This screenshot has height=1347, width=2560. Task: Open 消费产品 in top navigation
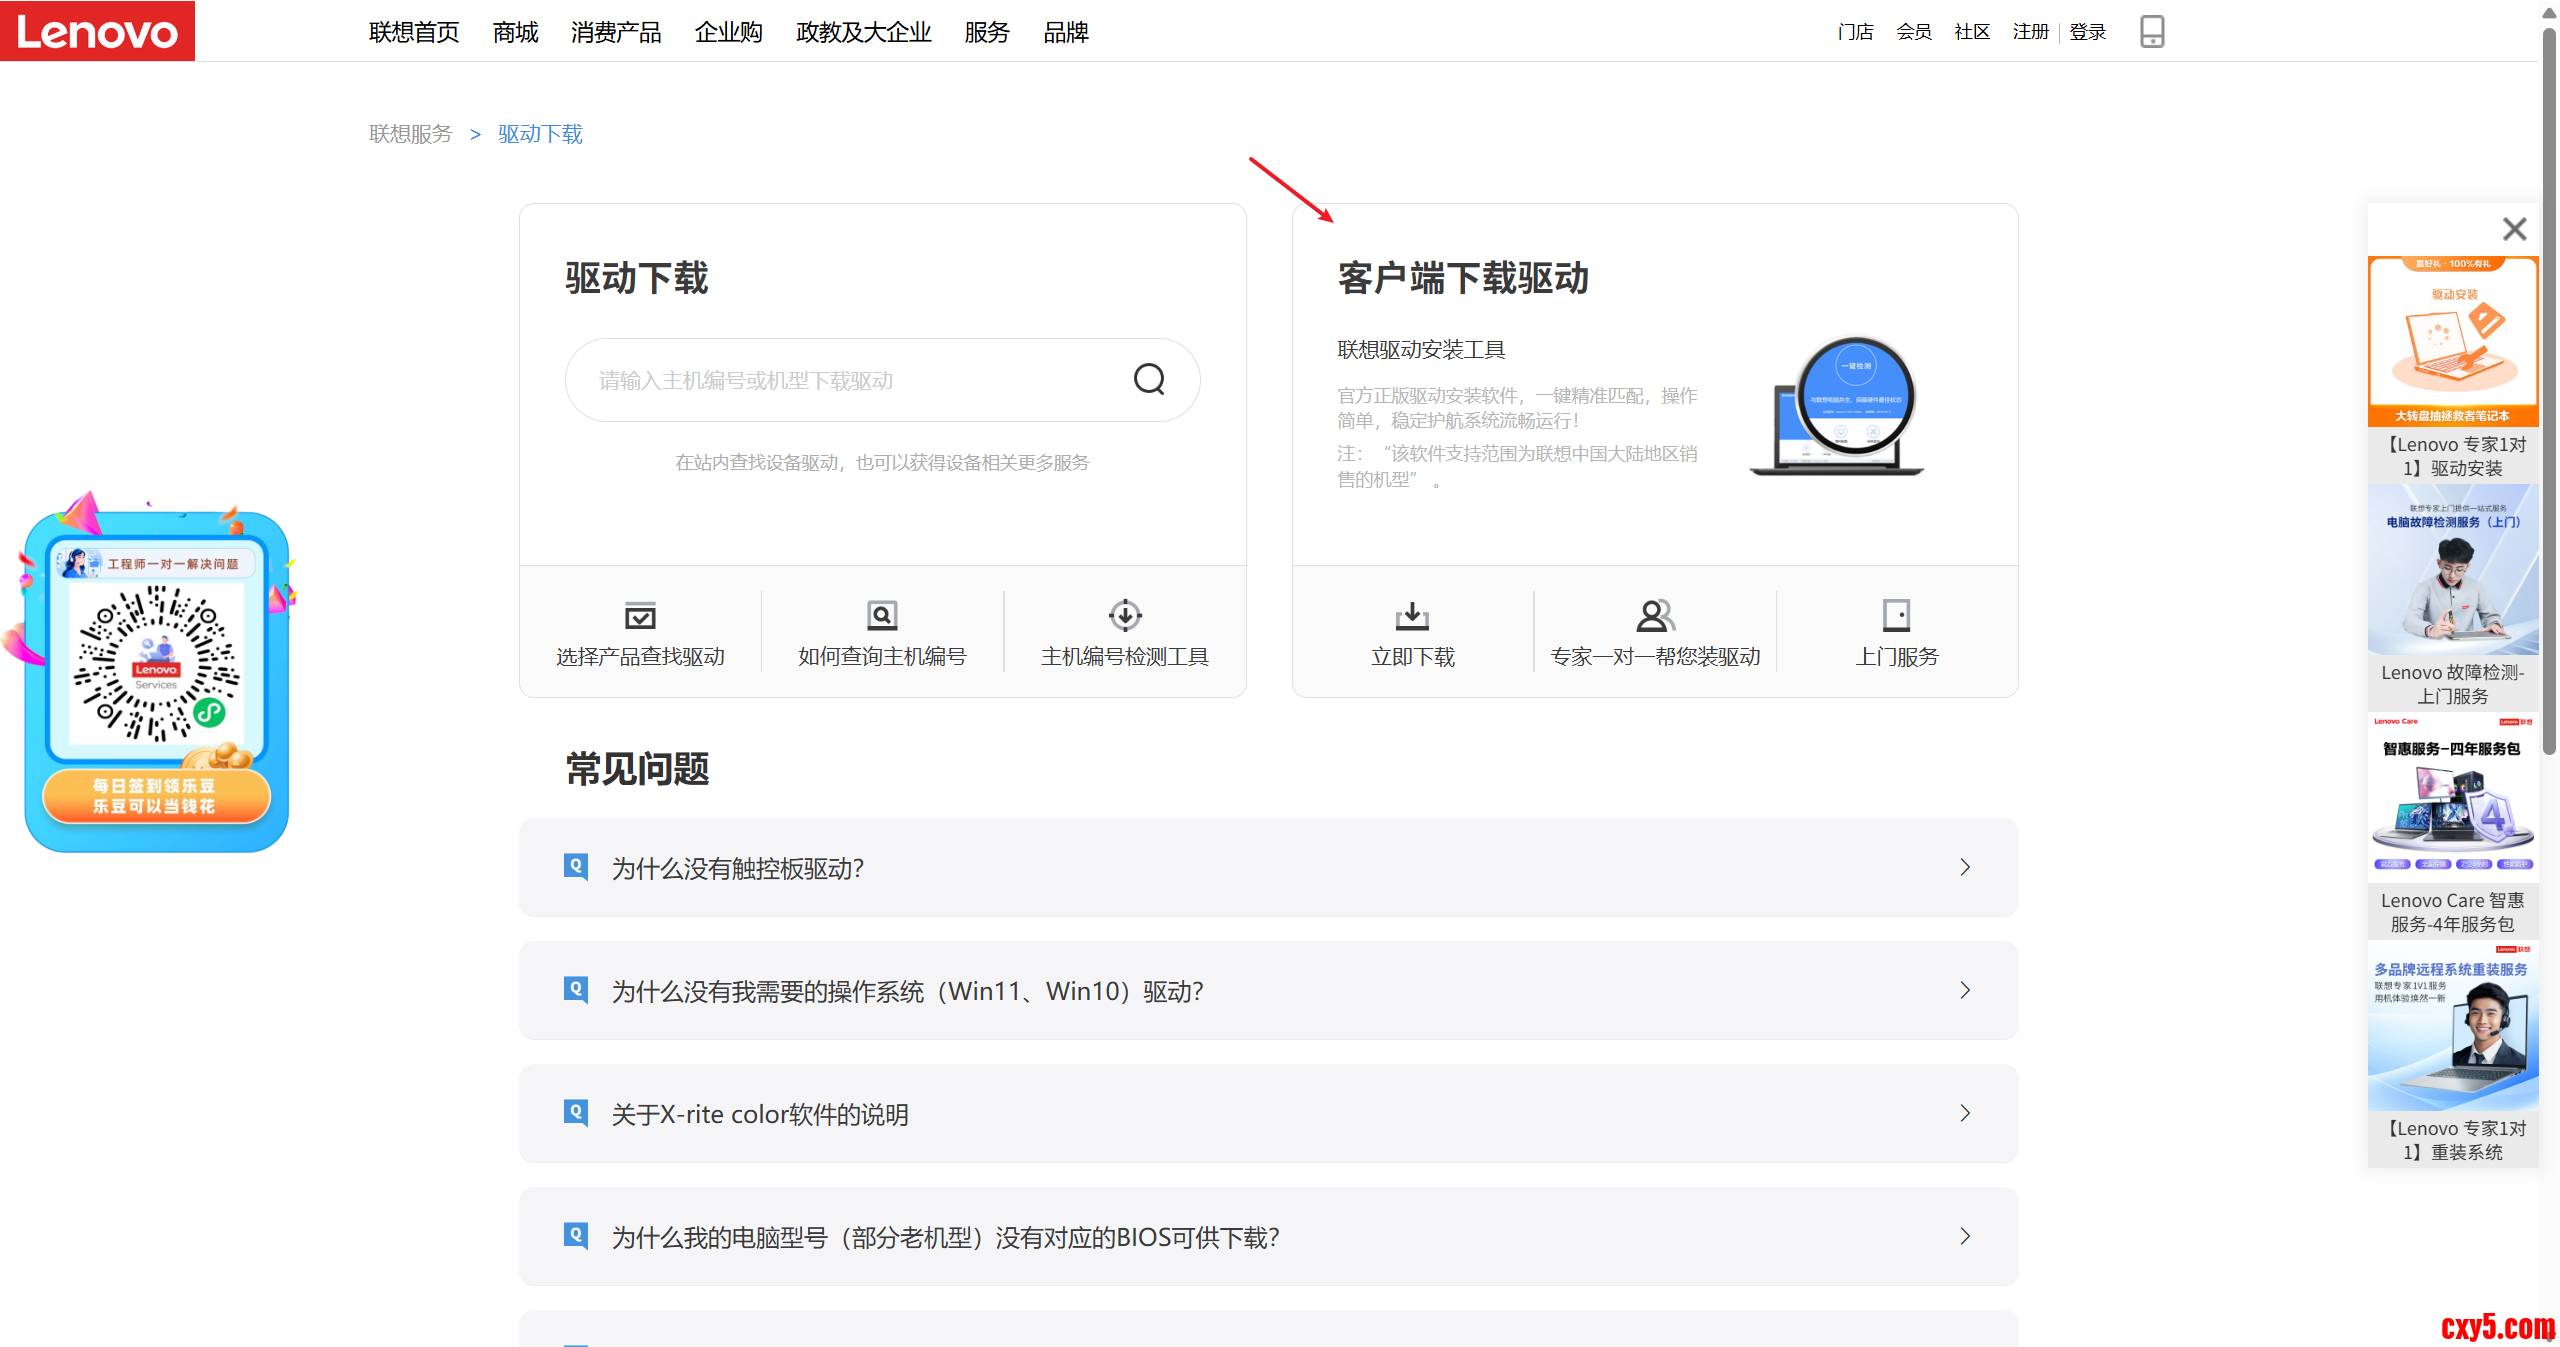[616, 33]
